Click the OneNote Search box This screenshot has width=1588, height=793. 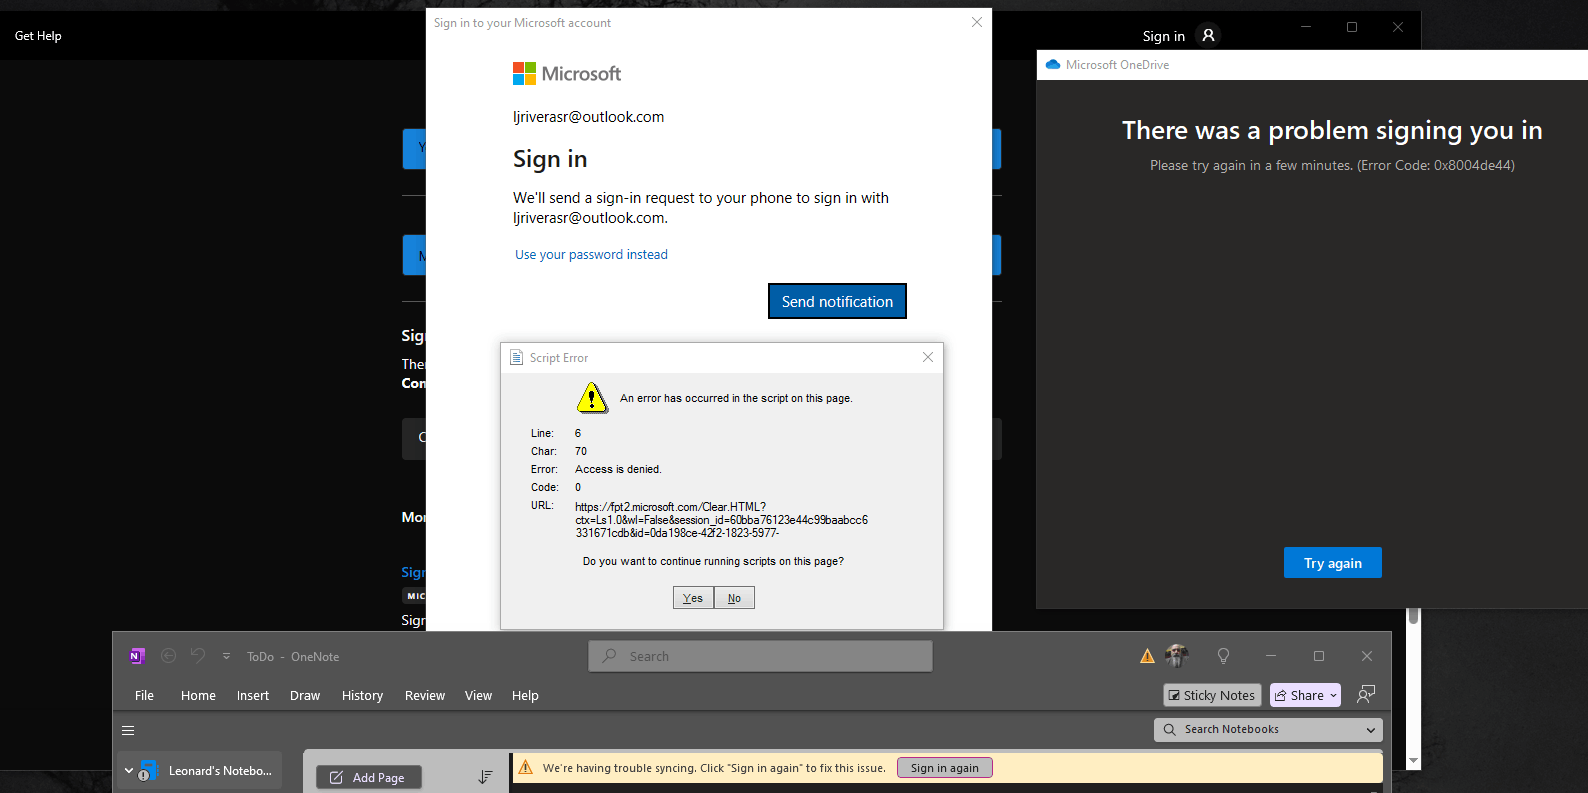[760, 656]
